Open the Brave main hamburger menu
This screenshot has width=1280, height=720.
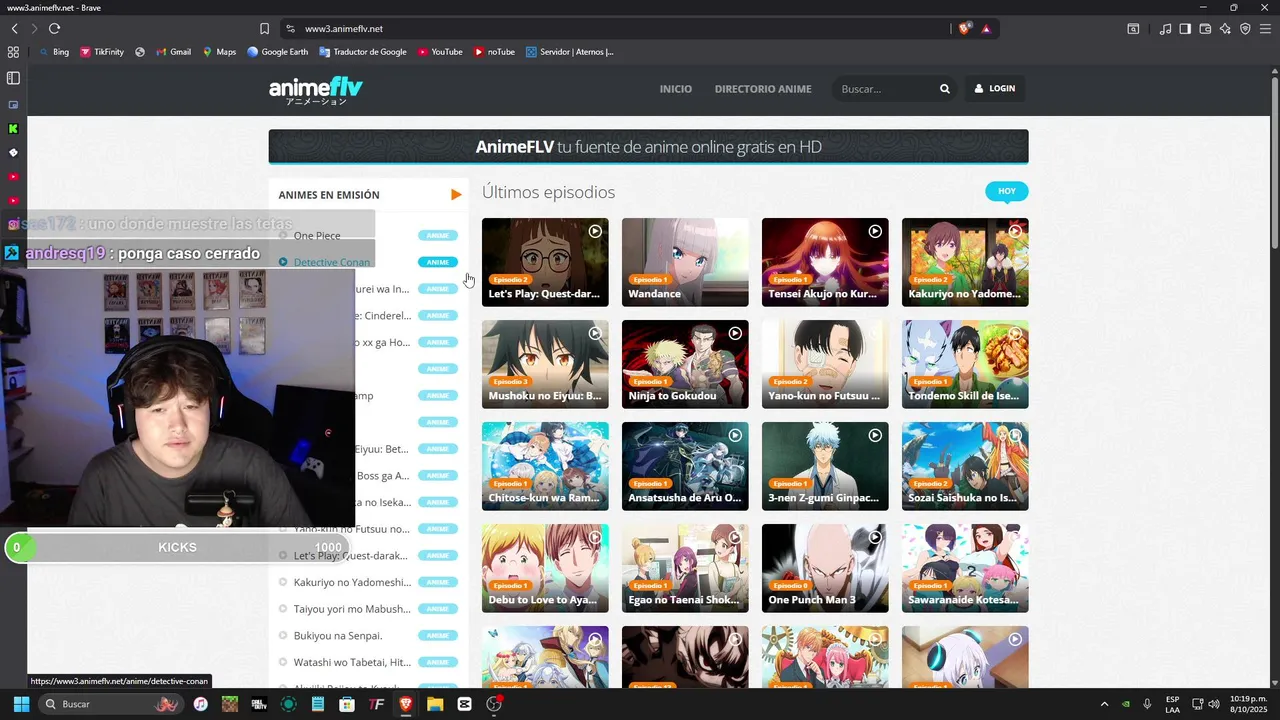coord(1266,29)
